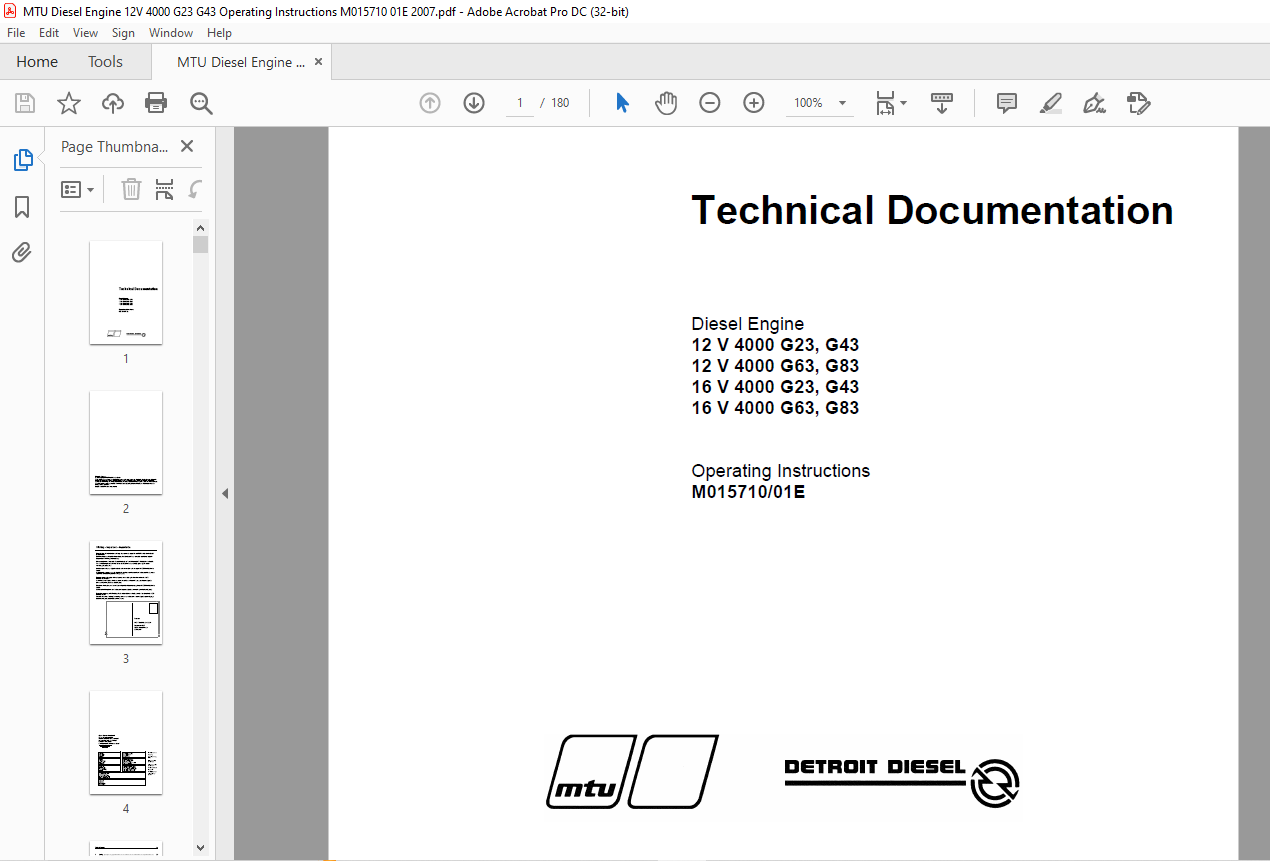The height and width of the screenshot is (861, 1270).
Task: Open the Help menu
Action: 220,33
